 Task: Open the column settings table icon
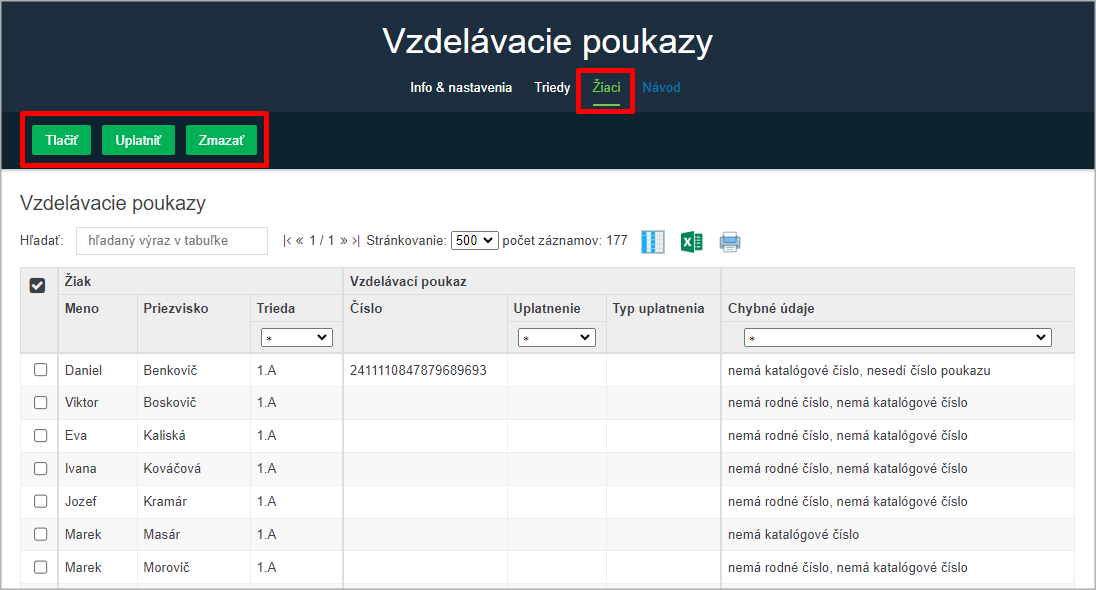652,241
